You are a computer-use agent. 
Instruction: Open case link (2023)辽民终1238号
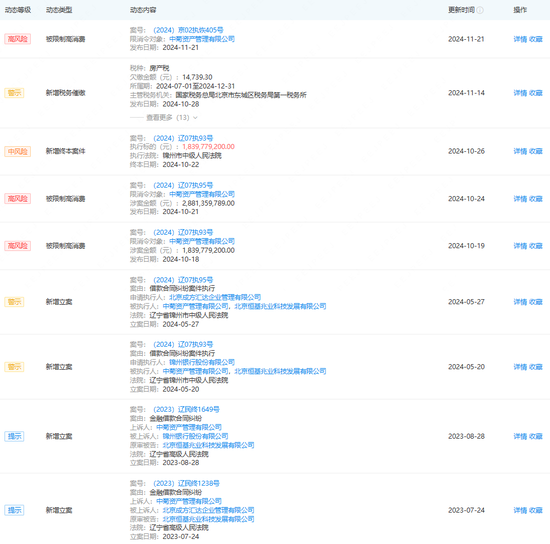coord(186,484)
